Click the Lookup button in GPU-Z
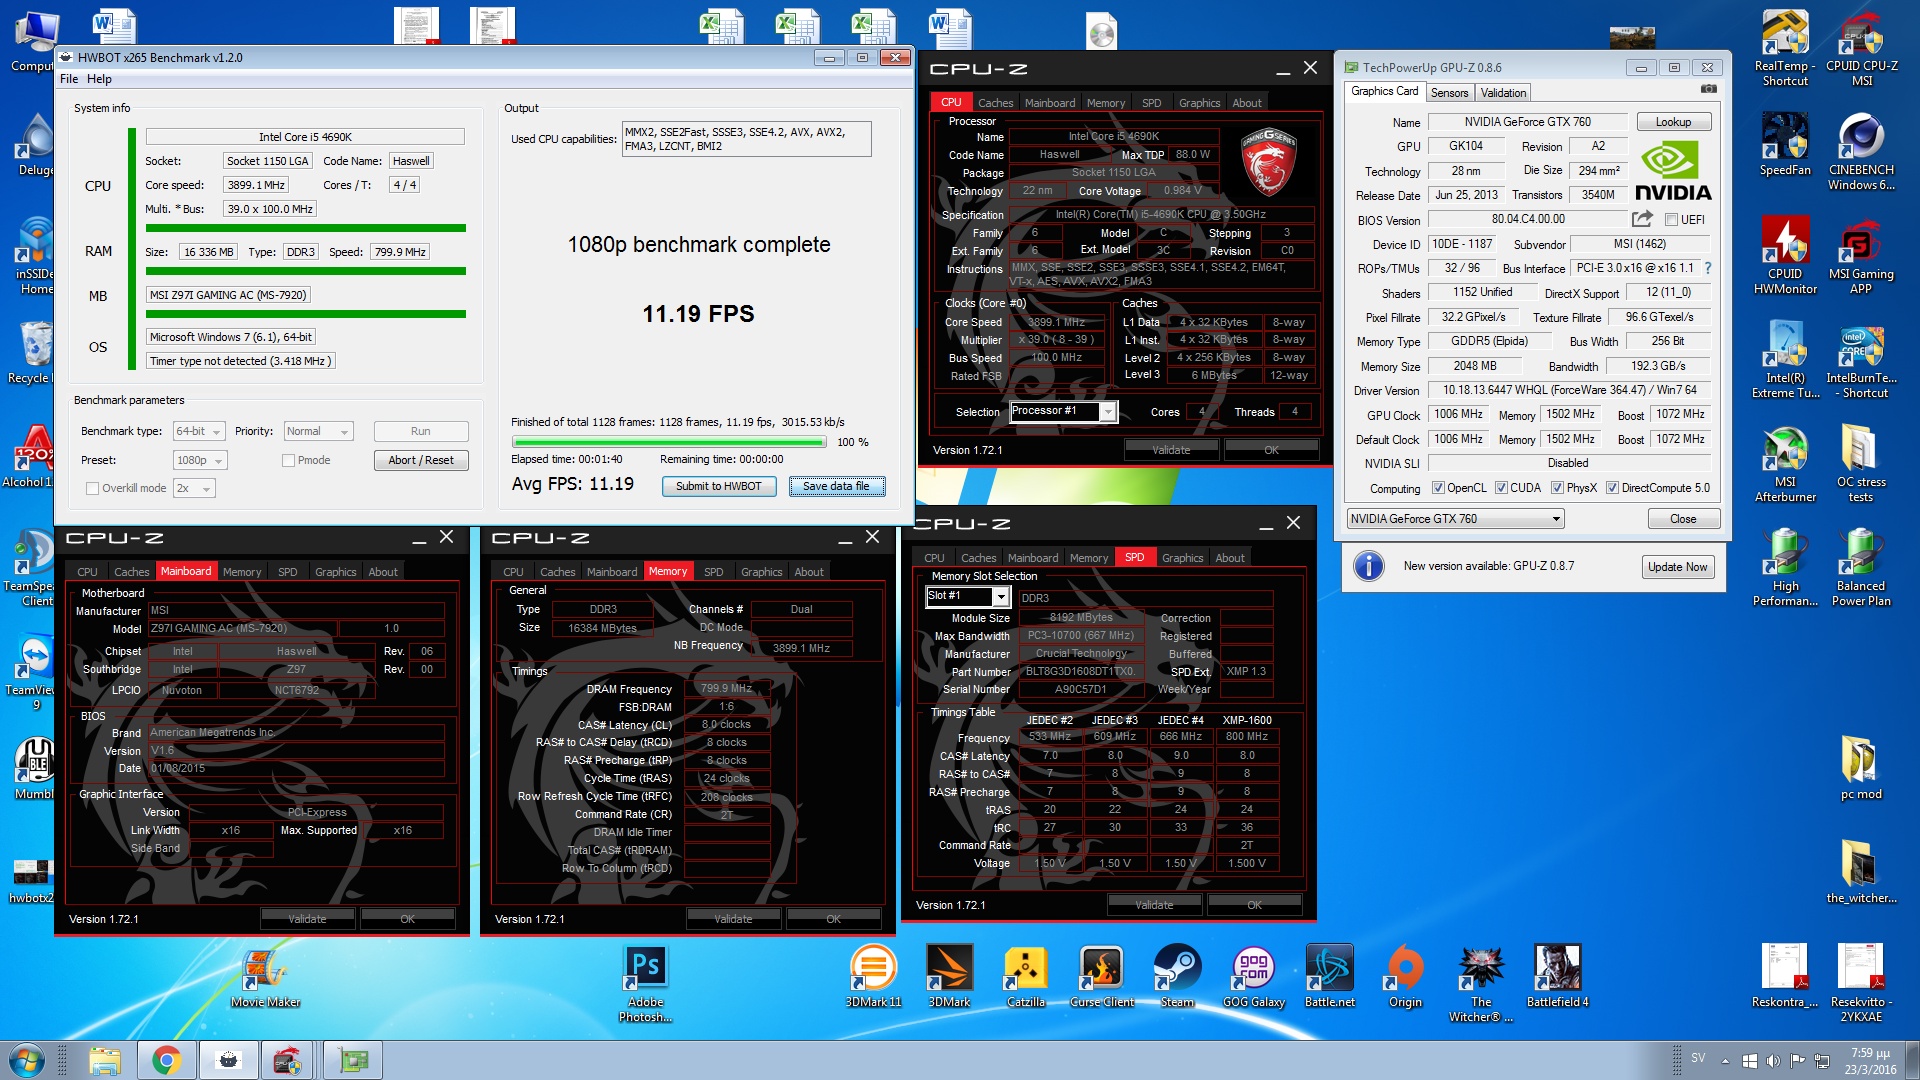 1673,122
